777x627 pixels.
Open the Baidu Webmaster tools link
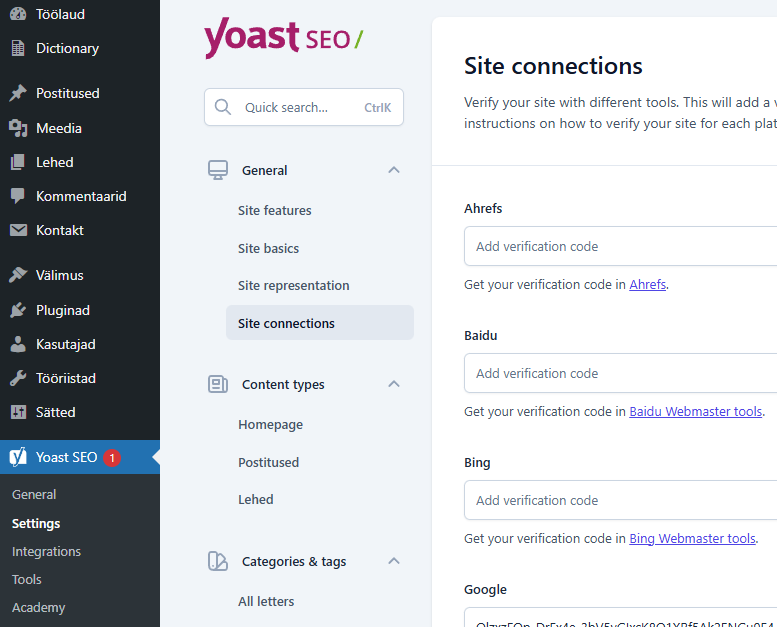click(x=695, y=411)
